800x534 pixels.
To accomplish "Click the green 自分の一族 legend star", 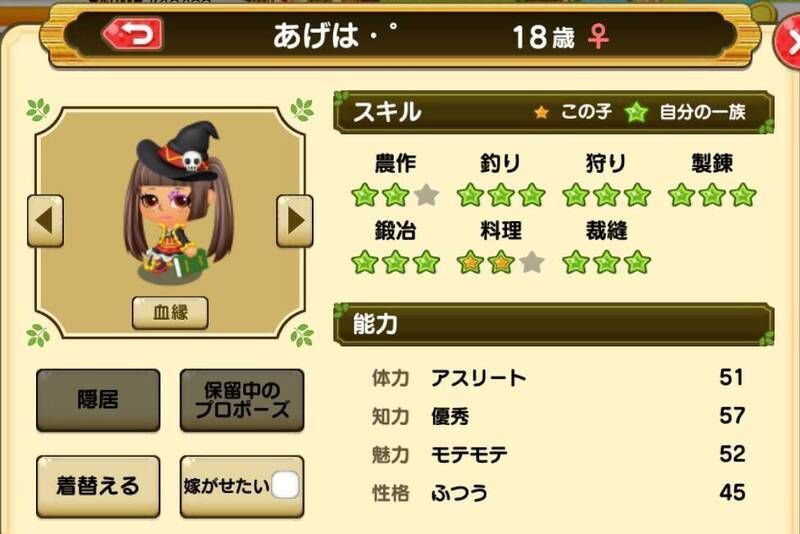I will 636,112.
